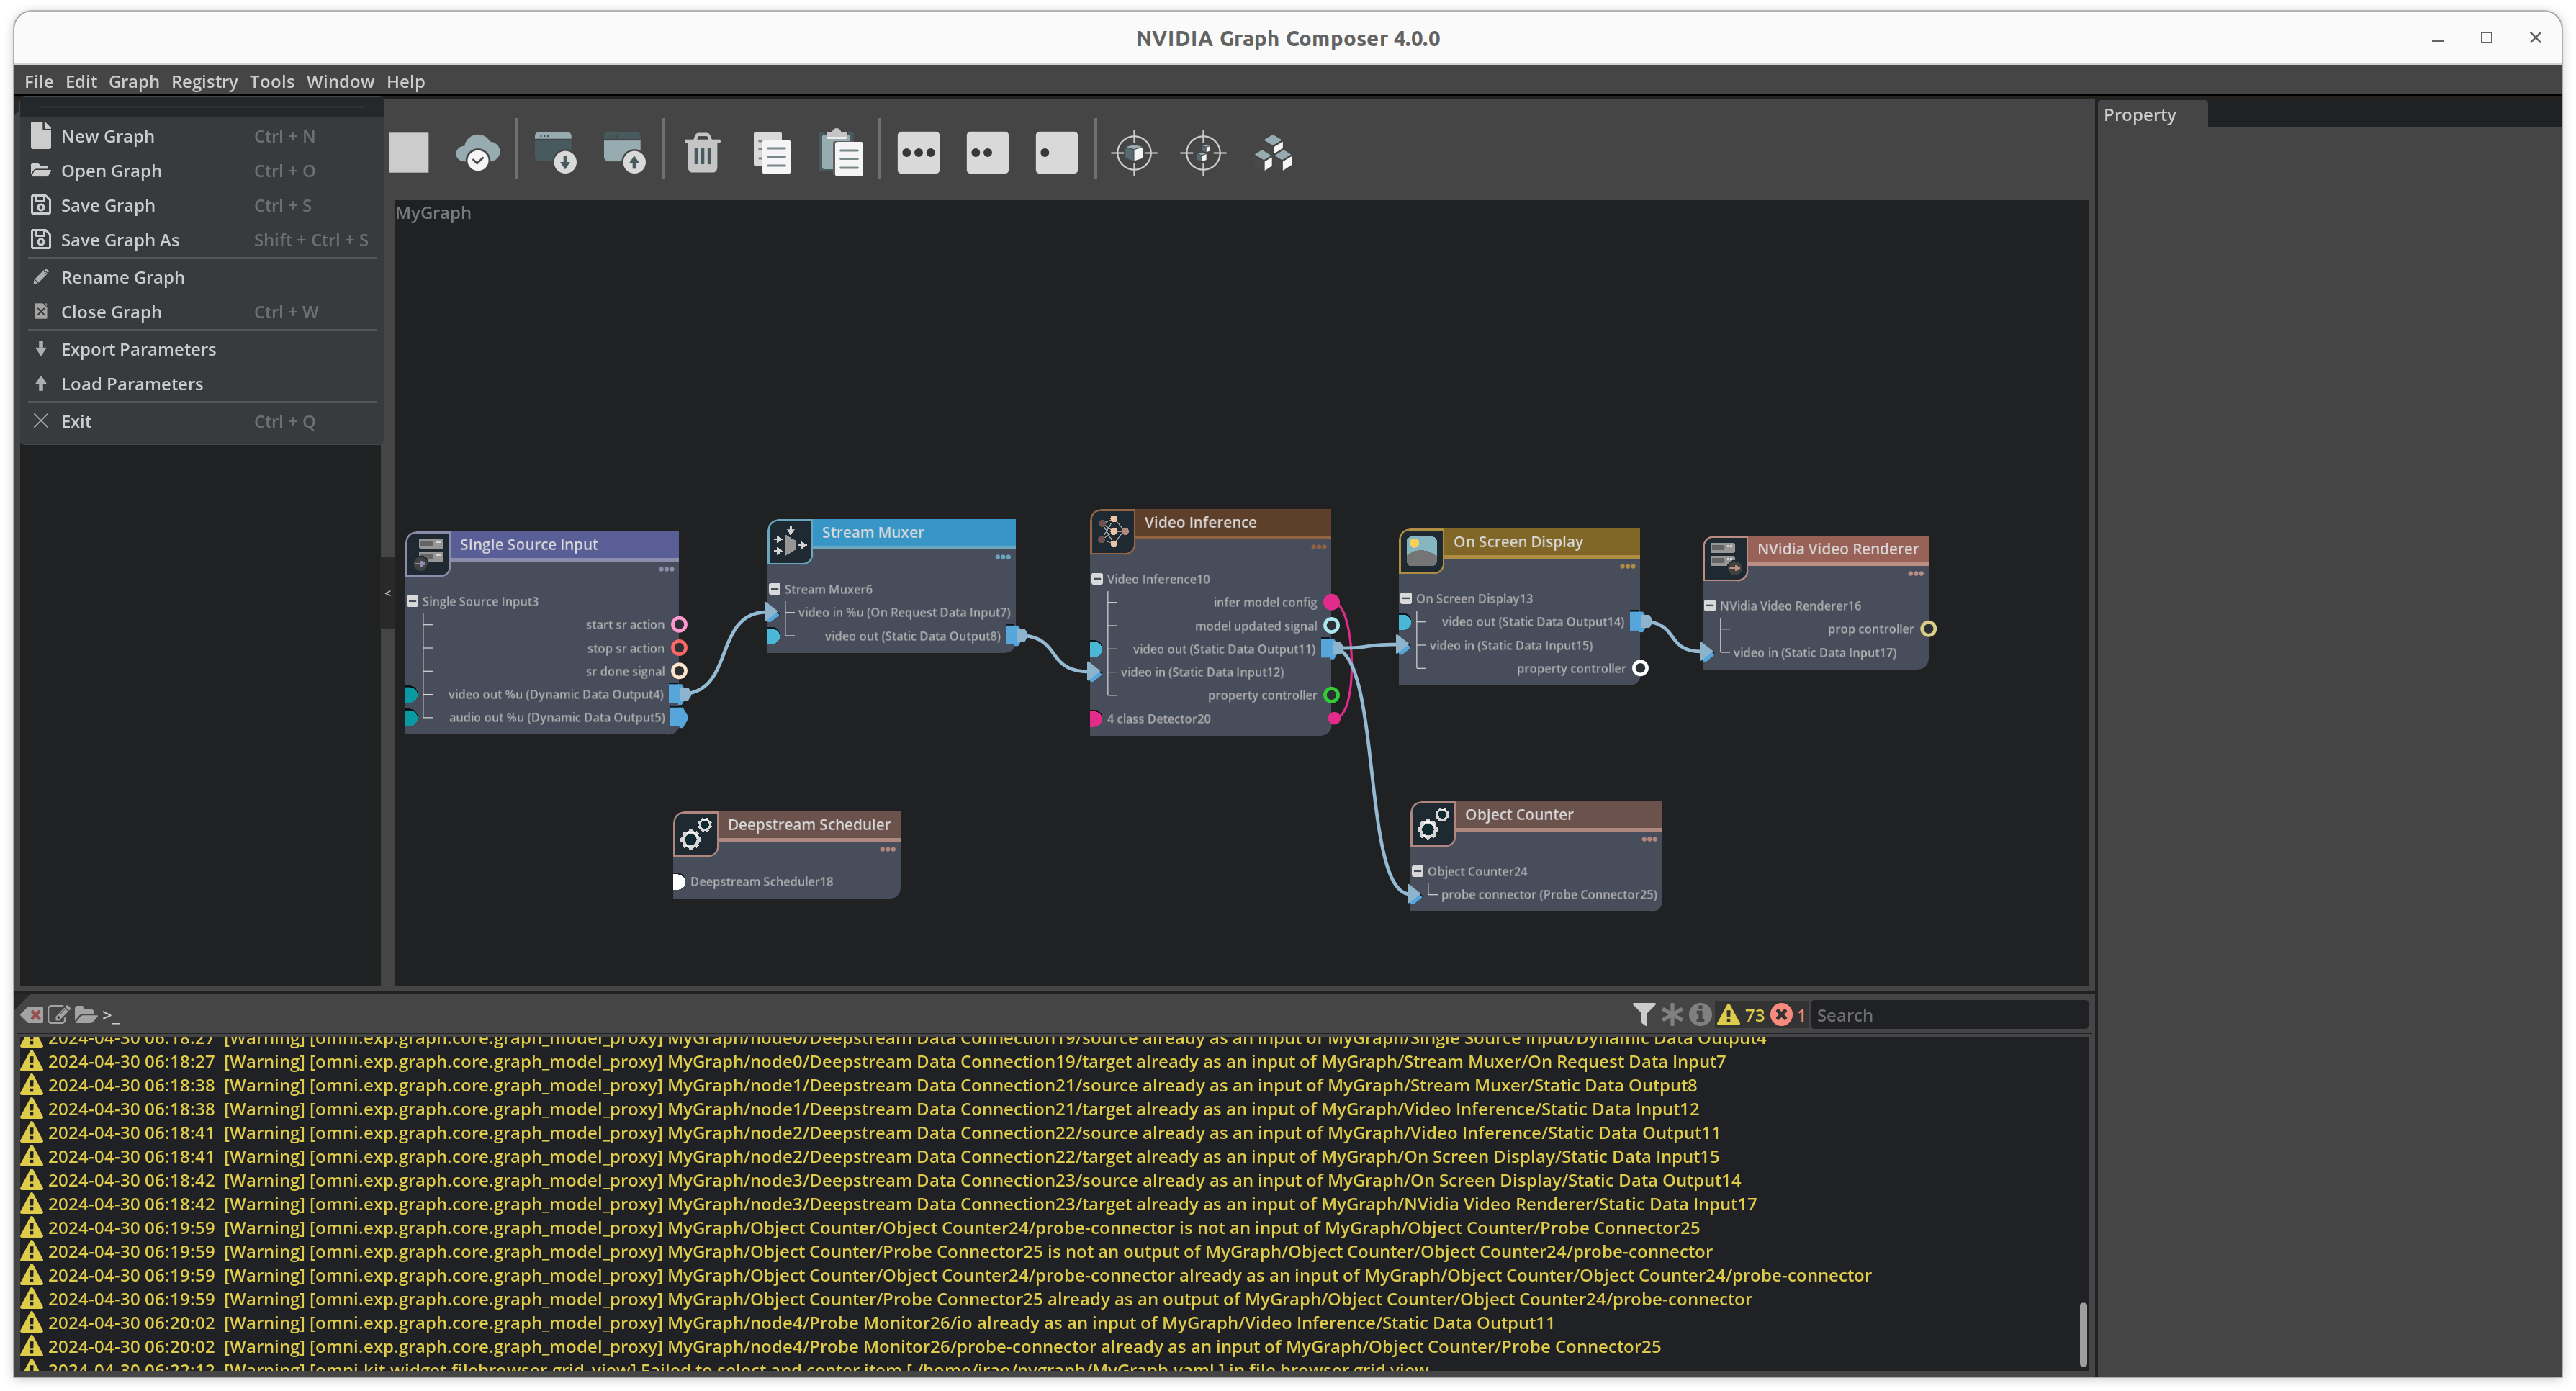Open the Tools menu

(x=272, y=81)
